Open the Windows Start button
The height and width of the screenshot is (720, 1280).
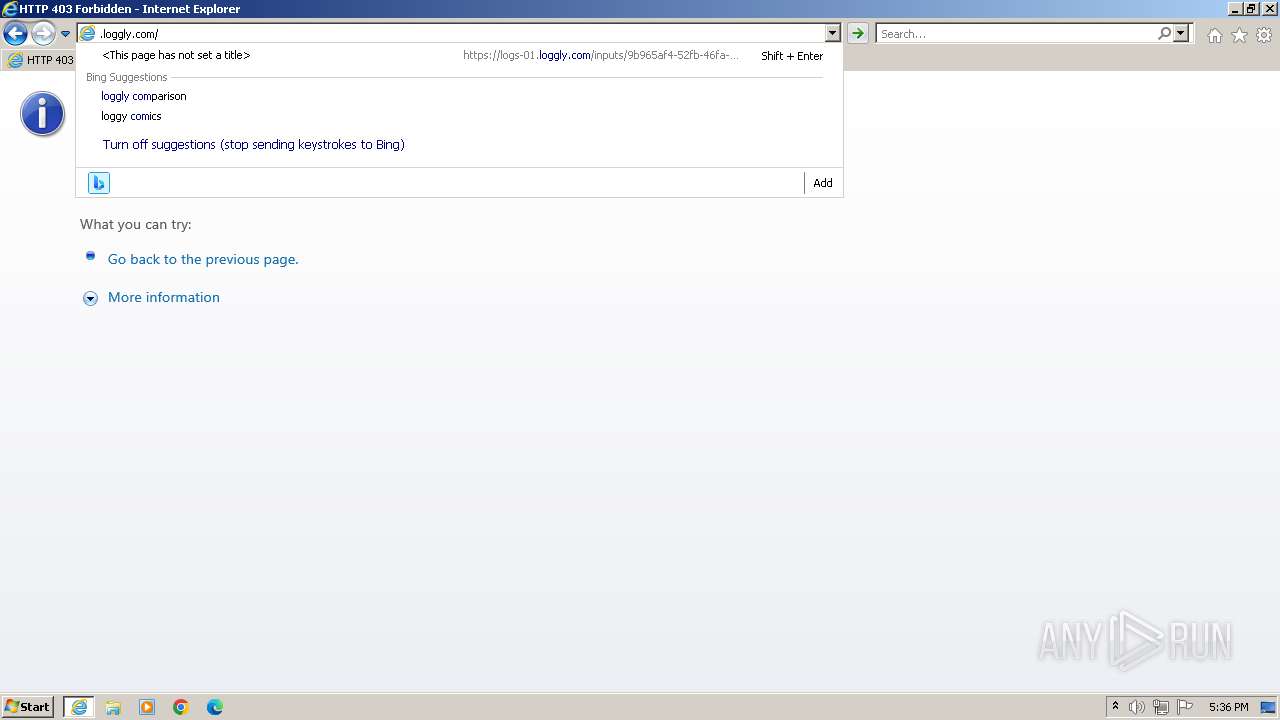click(x=28, y=707)
